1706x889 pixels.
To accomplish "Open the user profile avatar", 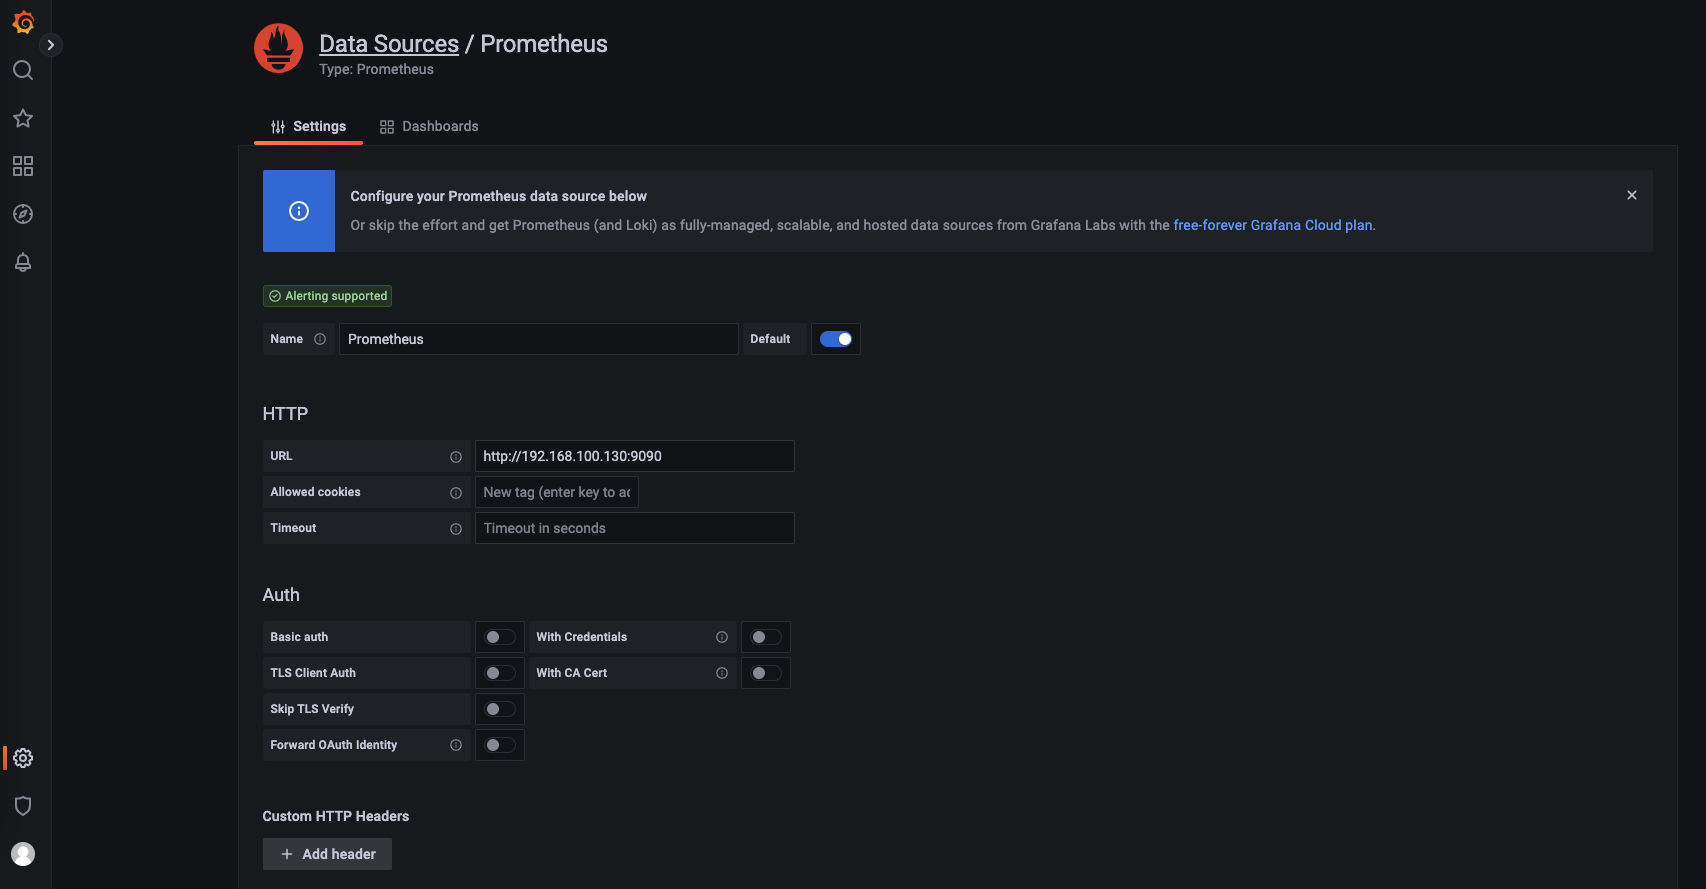I will coord(23,854).
